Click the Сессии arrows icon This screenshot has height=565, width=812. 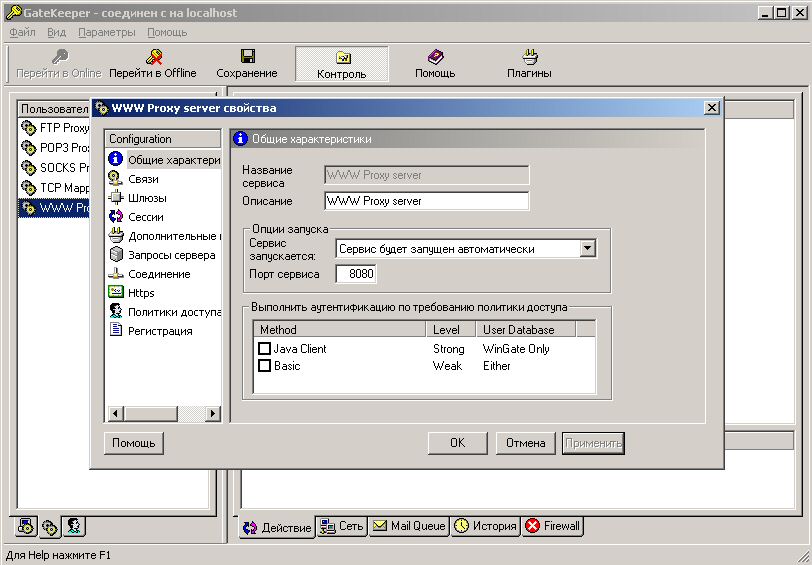[x=116, y=216]
